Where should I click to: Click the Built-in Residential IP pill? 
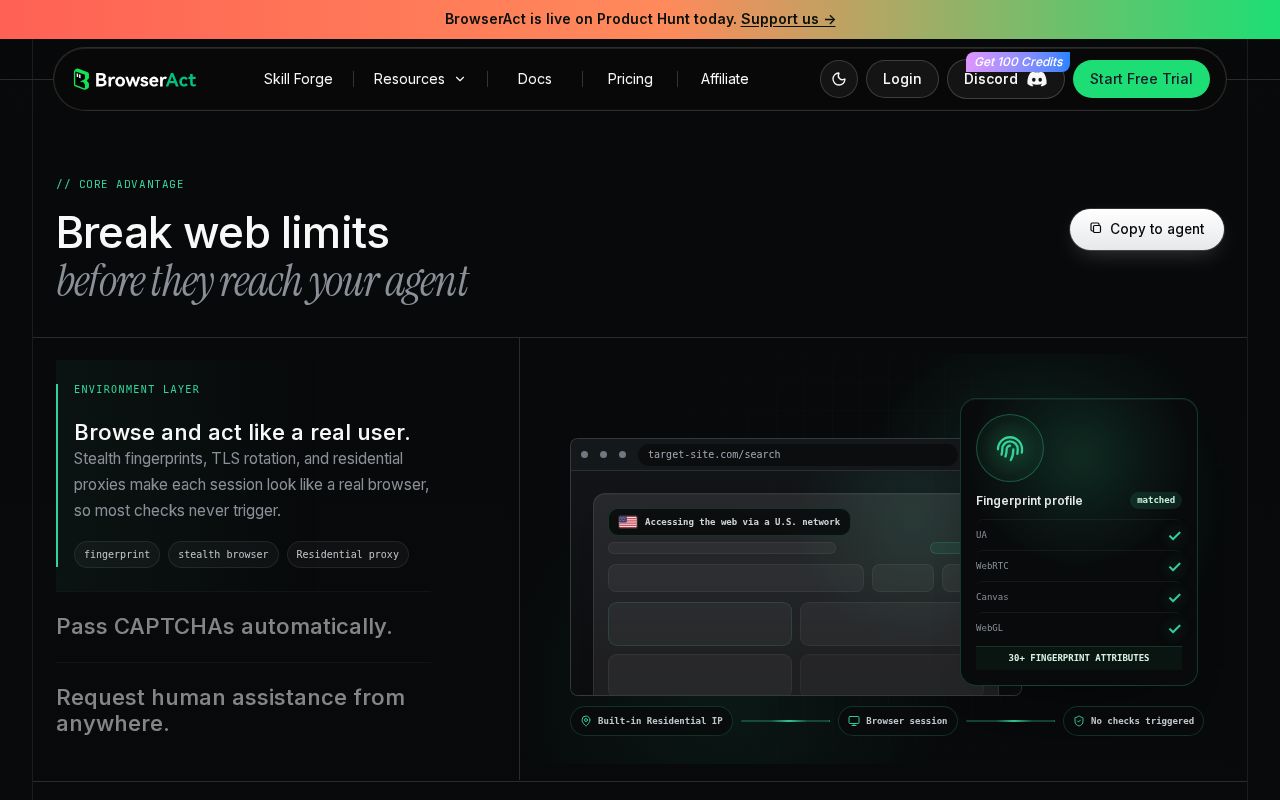point(652,721)
